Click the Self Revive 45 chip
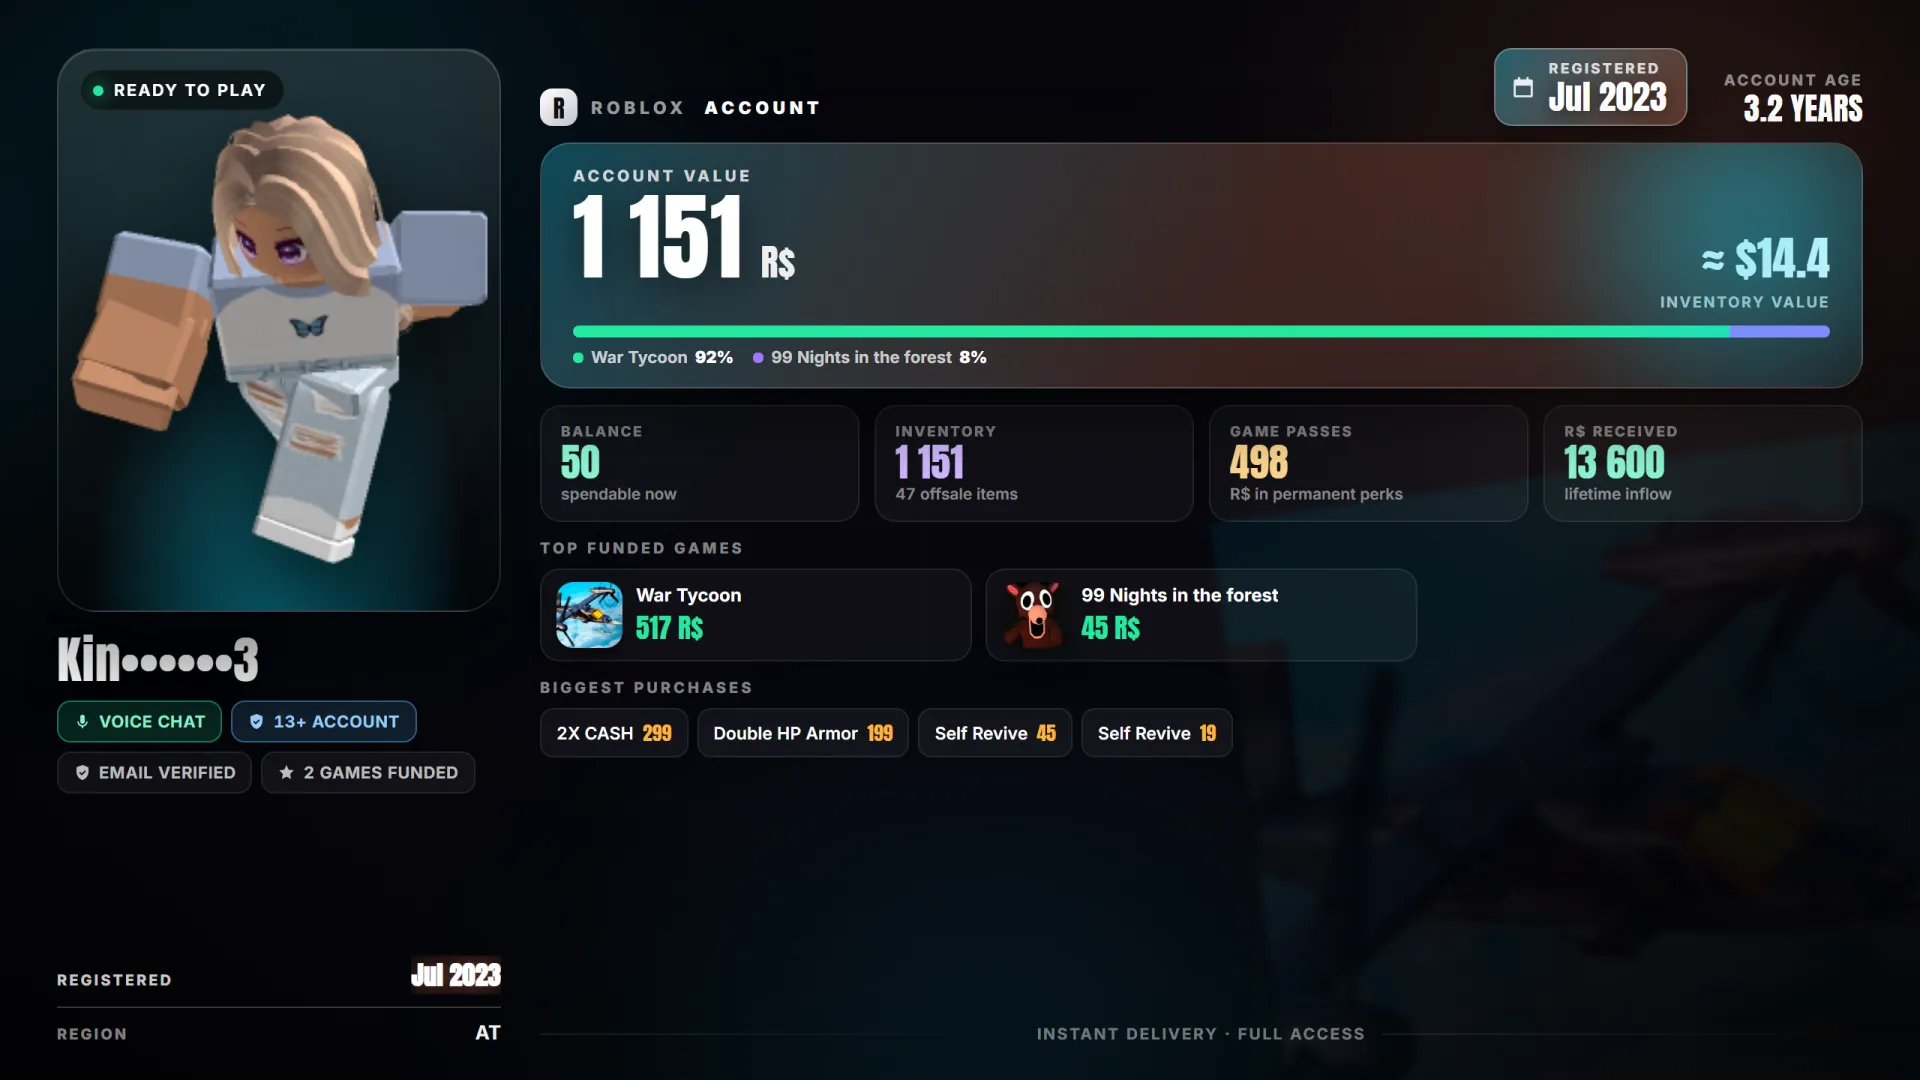Screen dimensions: 1920x1080 (x=995, y=733)
